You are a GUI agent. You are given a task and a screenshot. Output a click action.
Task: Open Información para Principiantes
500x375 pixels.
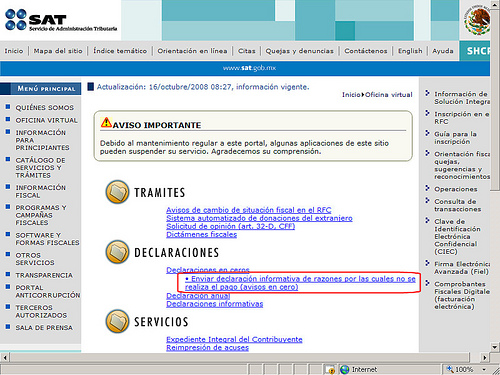[42, 140]
